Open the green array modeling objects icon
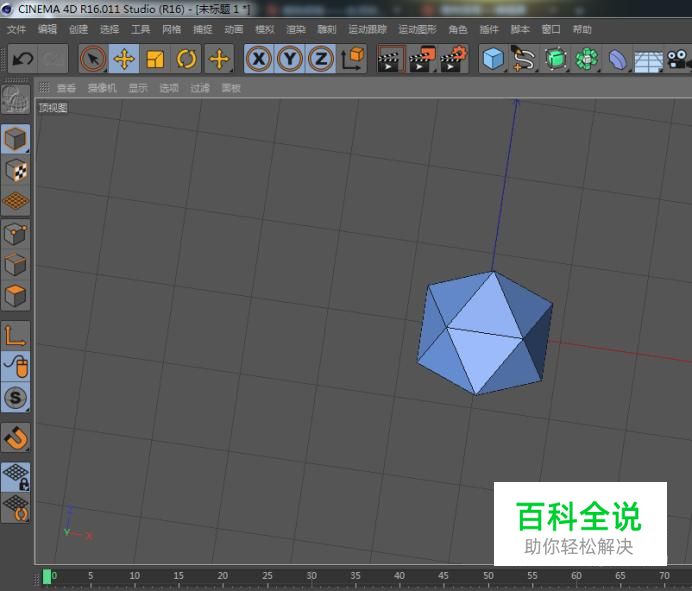The width and height of the screenshot is (692, 591). coord(586,59)
